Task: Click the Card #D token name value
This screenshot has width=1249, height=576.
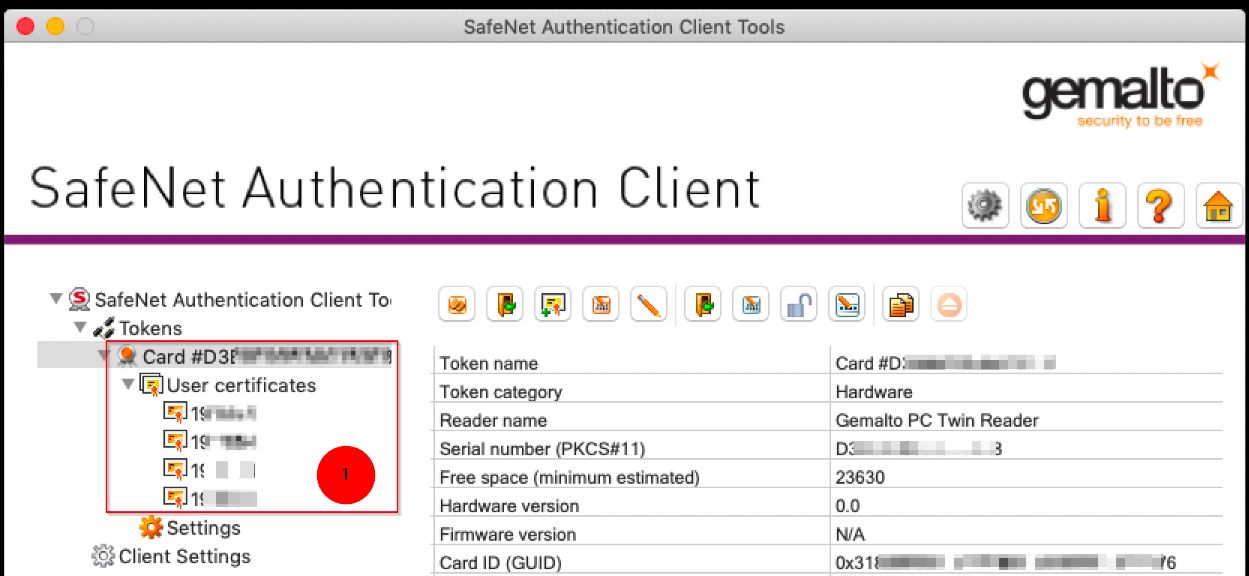Action: pyautogui.click(x=945, y=363)
